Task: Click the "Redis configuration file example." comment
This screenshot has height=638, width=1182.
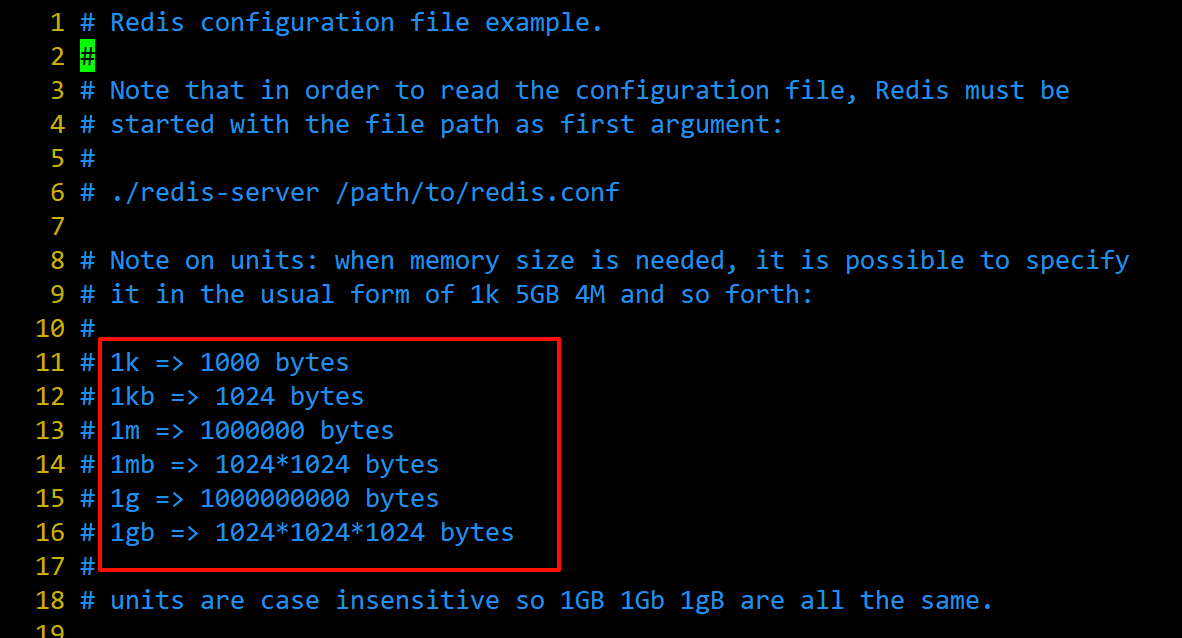Action: point(356,23)
